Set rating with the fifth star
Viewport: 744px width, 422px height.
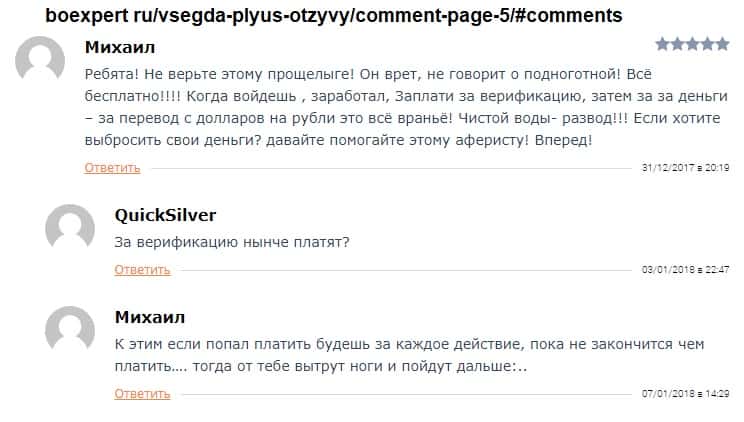pyautogui.click(x=722, y=44)
